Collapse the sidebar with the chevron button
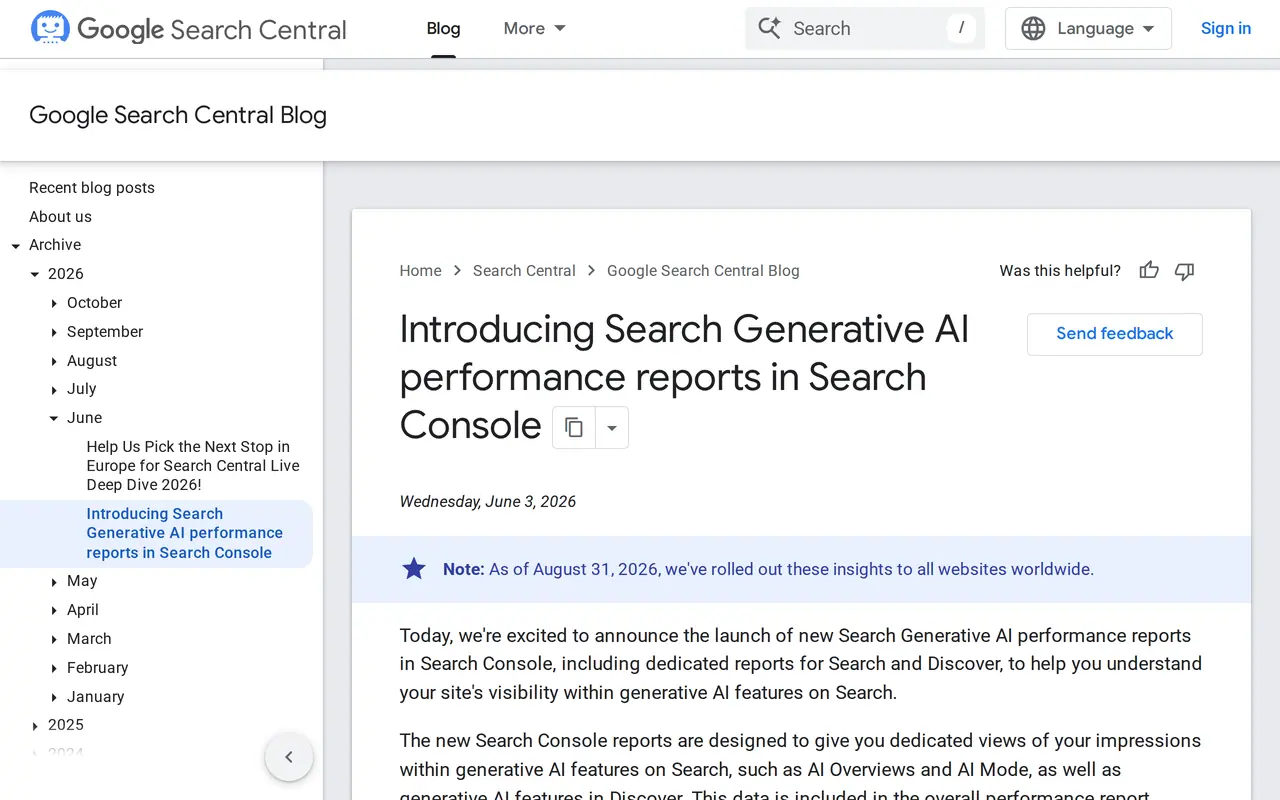Viewport: 1280px width, 800px height. [289, 757]
